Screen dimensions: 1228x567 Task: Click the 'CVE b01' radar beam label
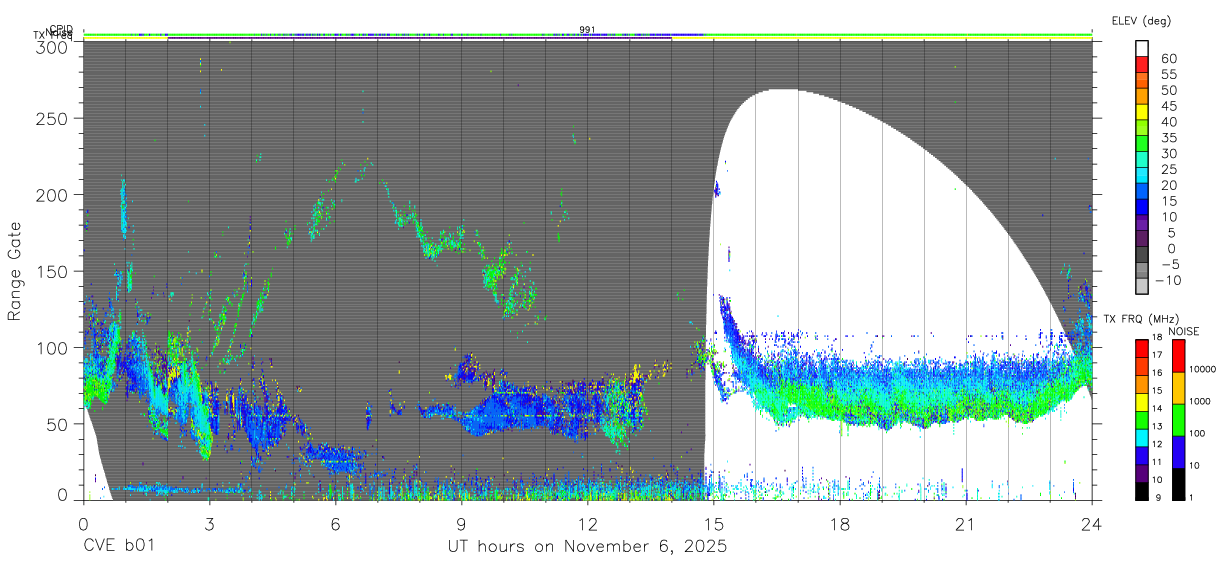(x=118, y=547)
